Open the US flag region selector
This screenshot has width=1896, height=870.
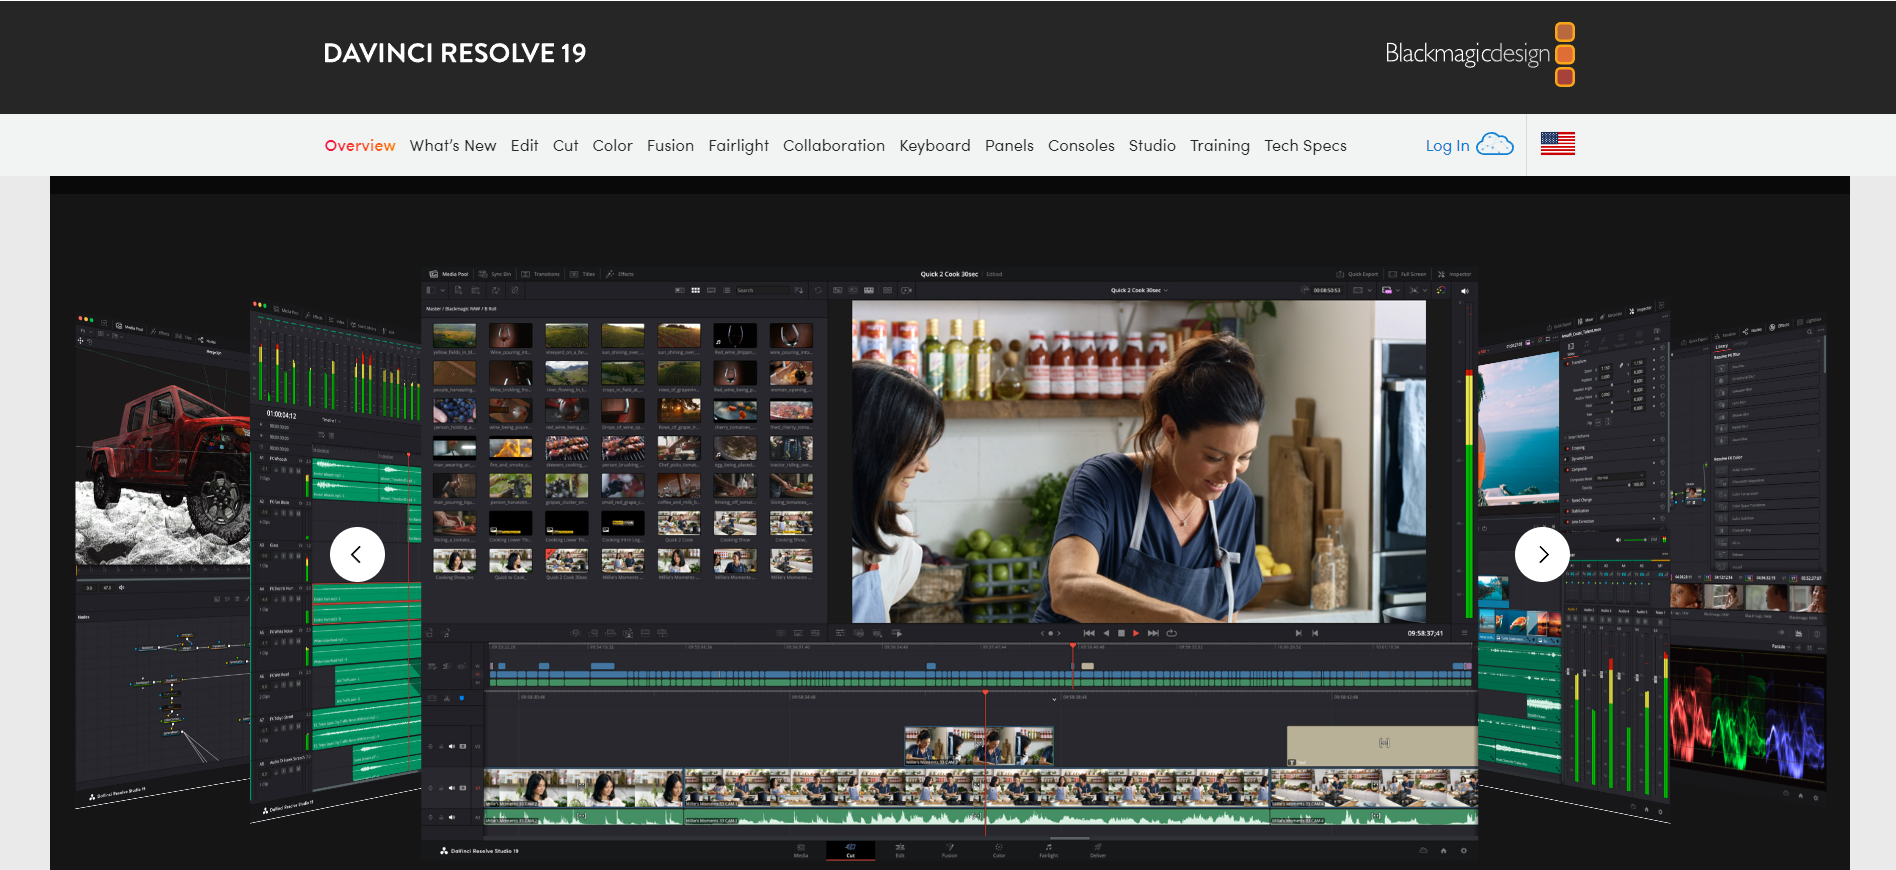(x=1557, y=145)
